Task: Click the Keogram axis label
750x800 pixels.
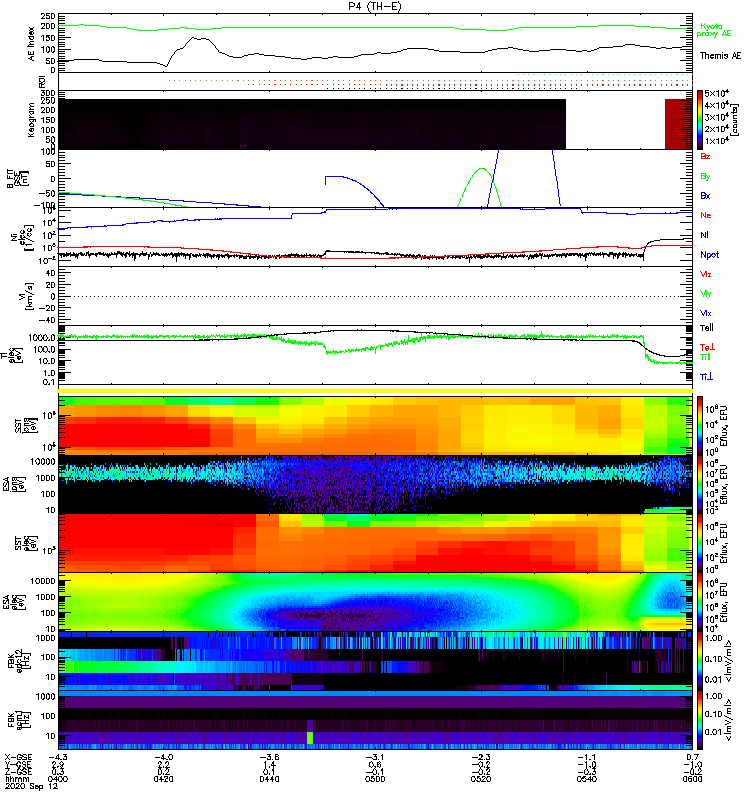Action: pyautogui.click(x=31, y=119)
